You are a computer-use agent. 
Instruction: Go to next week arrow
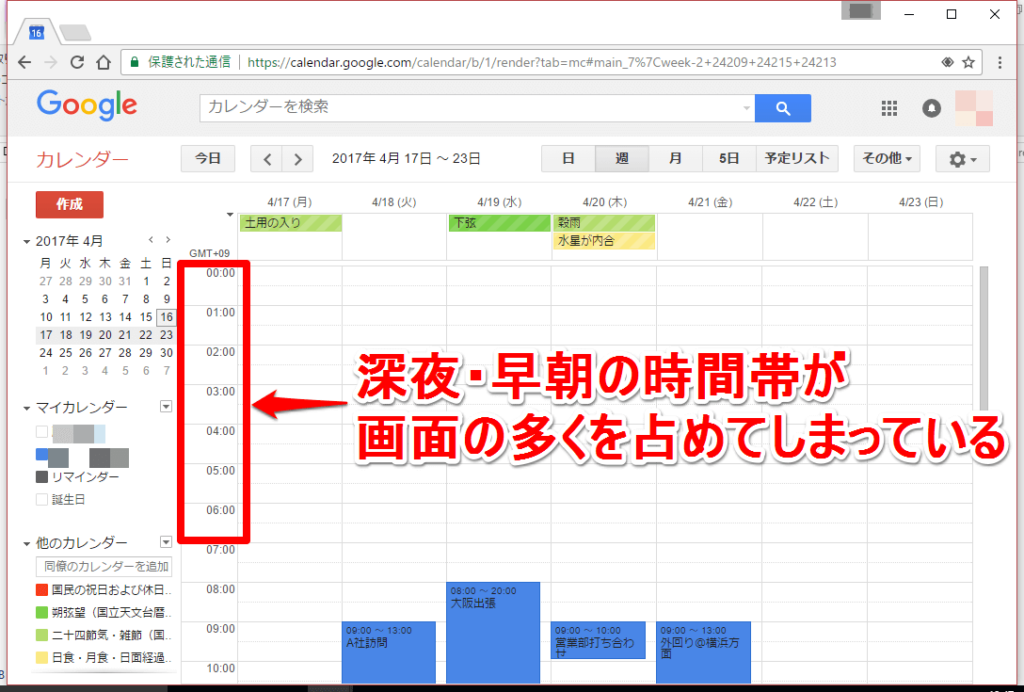(298, 159)
